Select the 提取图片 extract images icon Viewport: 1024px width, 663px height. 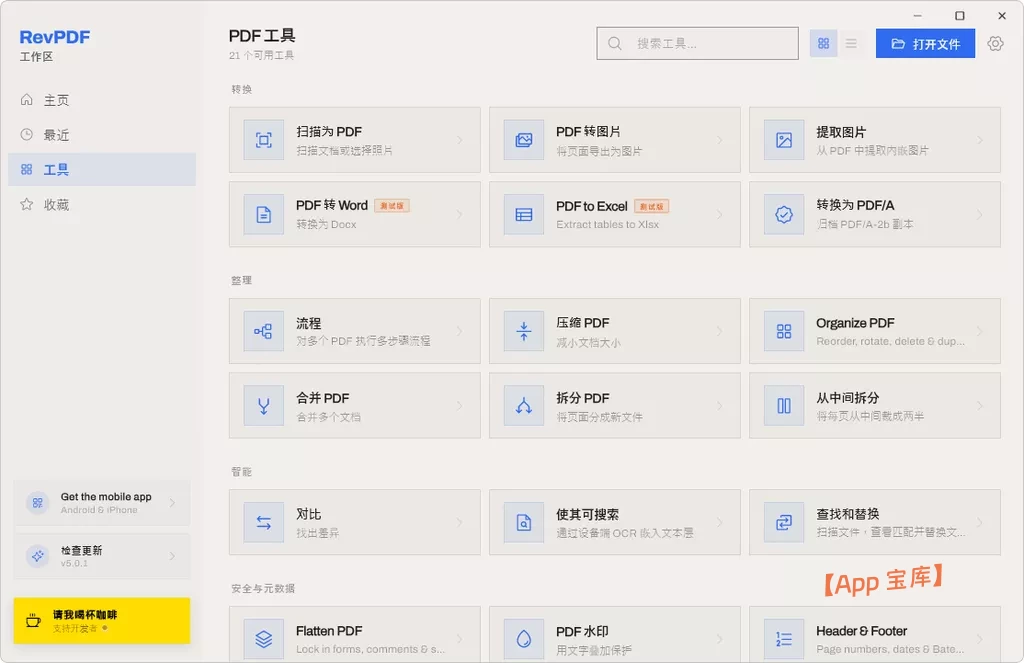tap(784, 140)
